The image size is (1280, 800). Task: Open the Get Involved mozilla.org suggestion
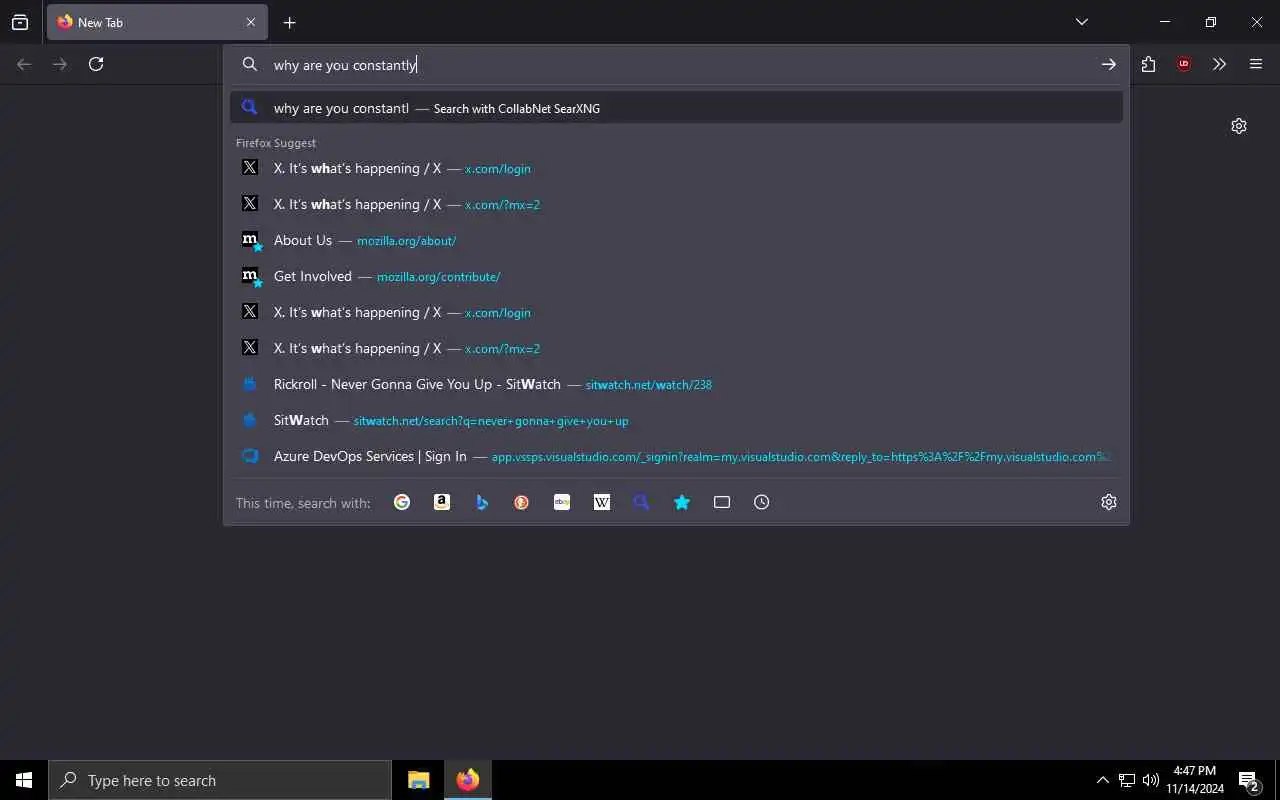676,276
